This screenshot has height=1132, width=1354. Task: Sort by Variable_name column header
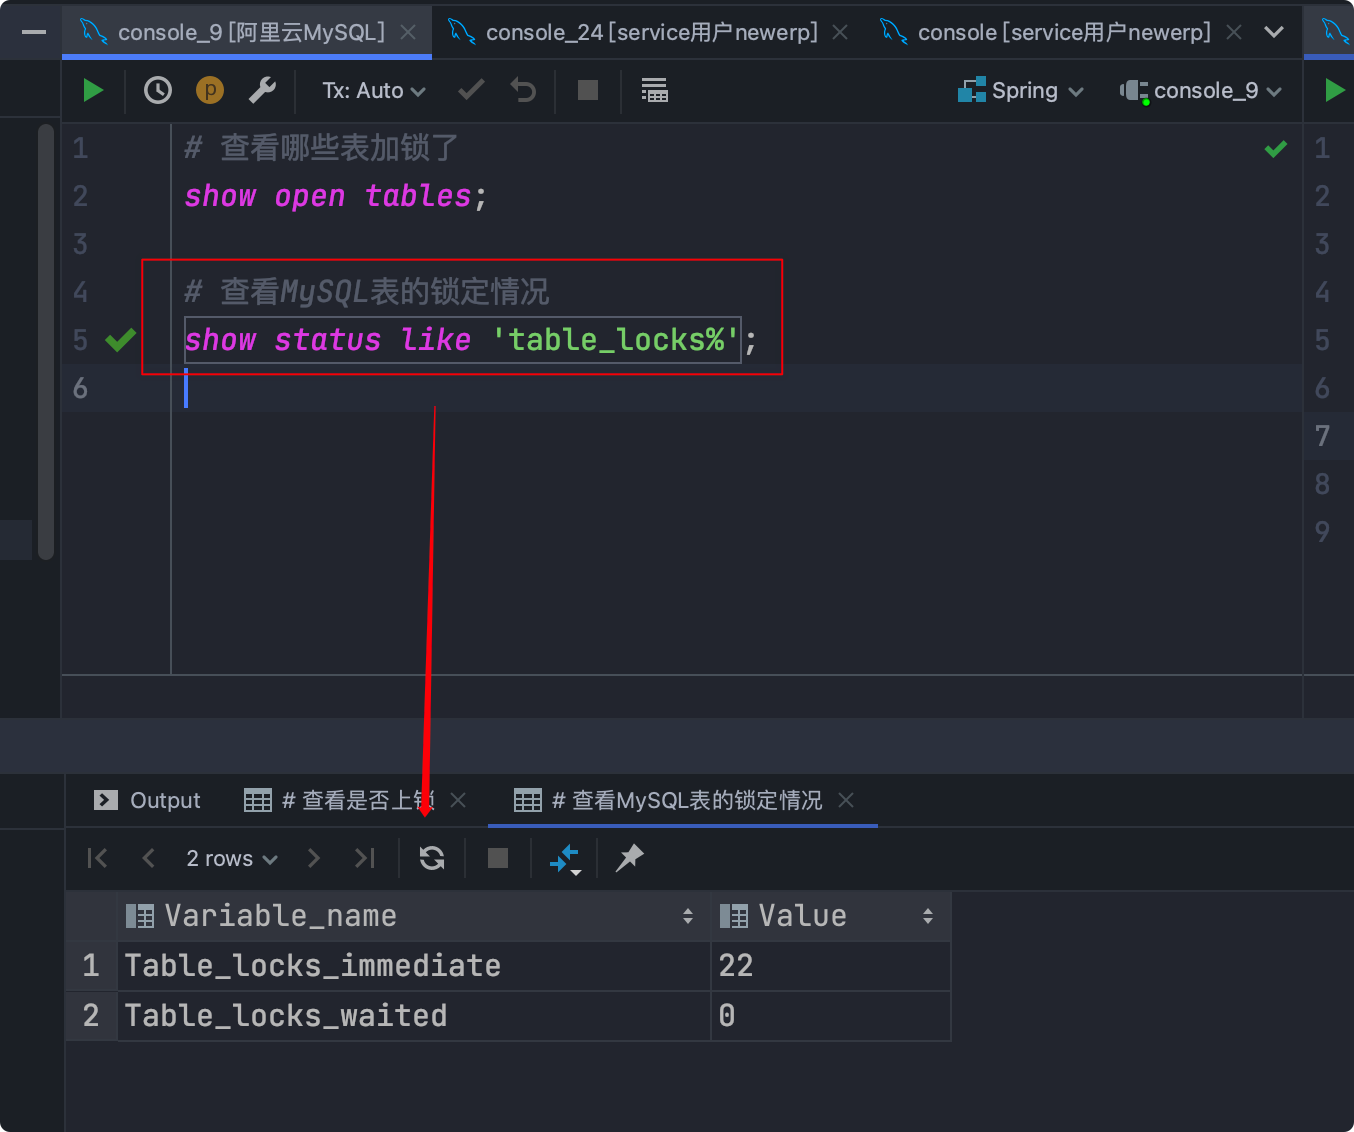pyautogui.click(x=412, y=916)
